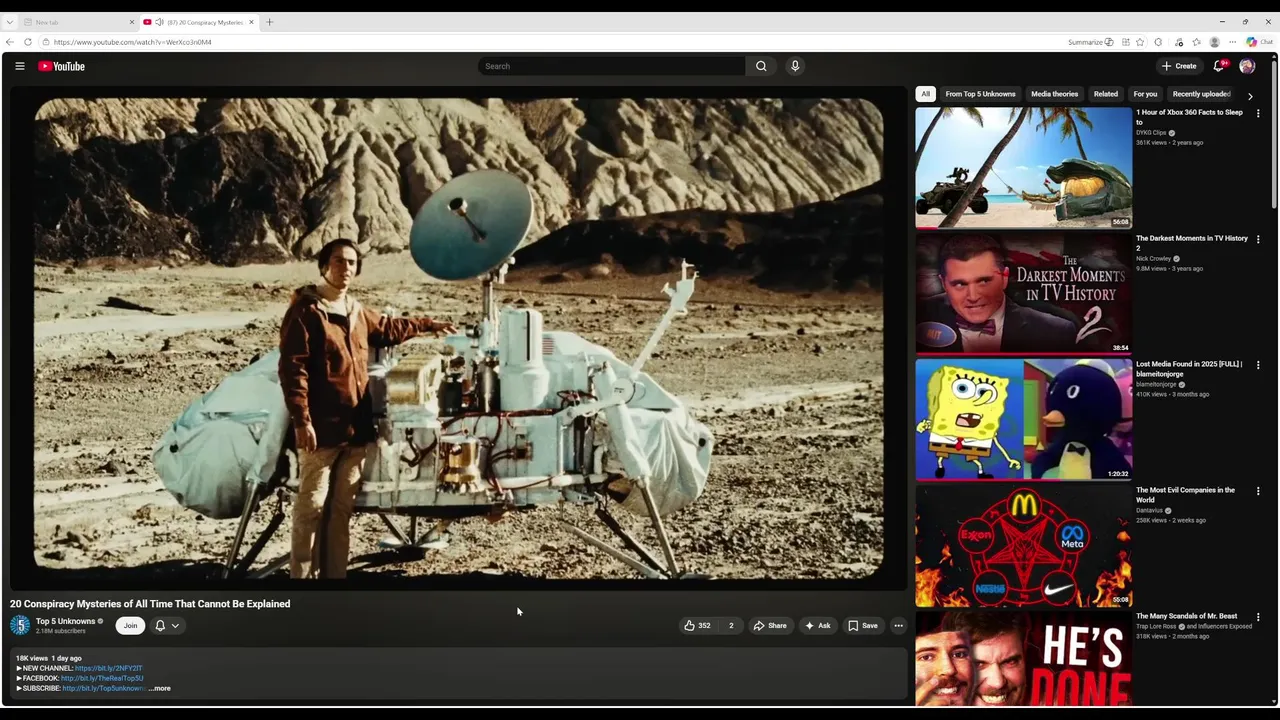Ask about this video
This screenshot has height=720, width=1280.
pos(818,626)
